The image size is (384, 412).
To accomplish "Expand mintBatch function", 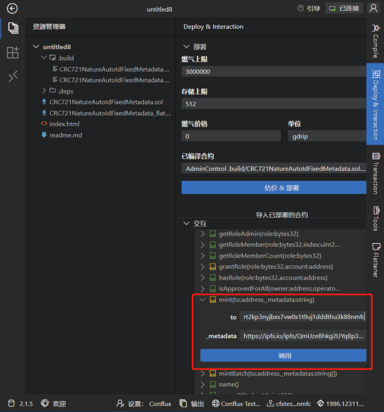I will tap(203, 373).
